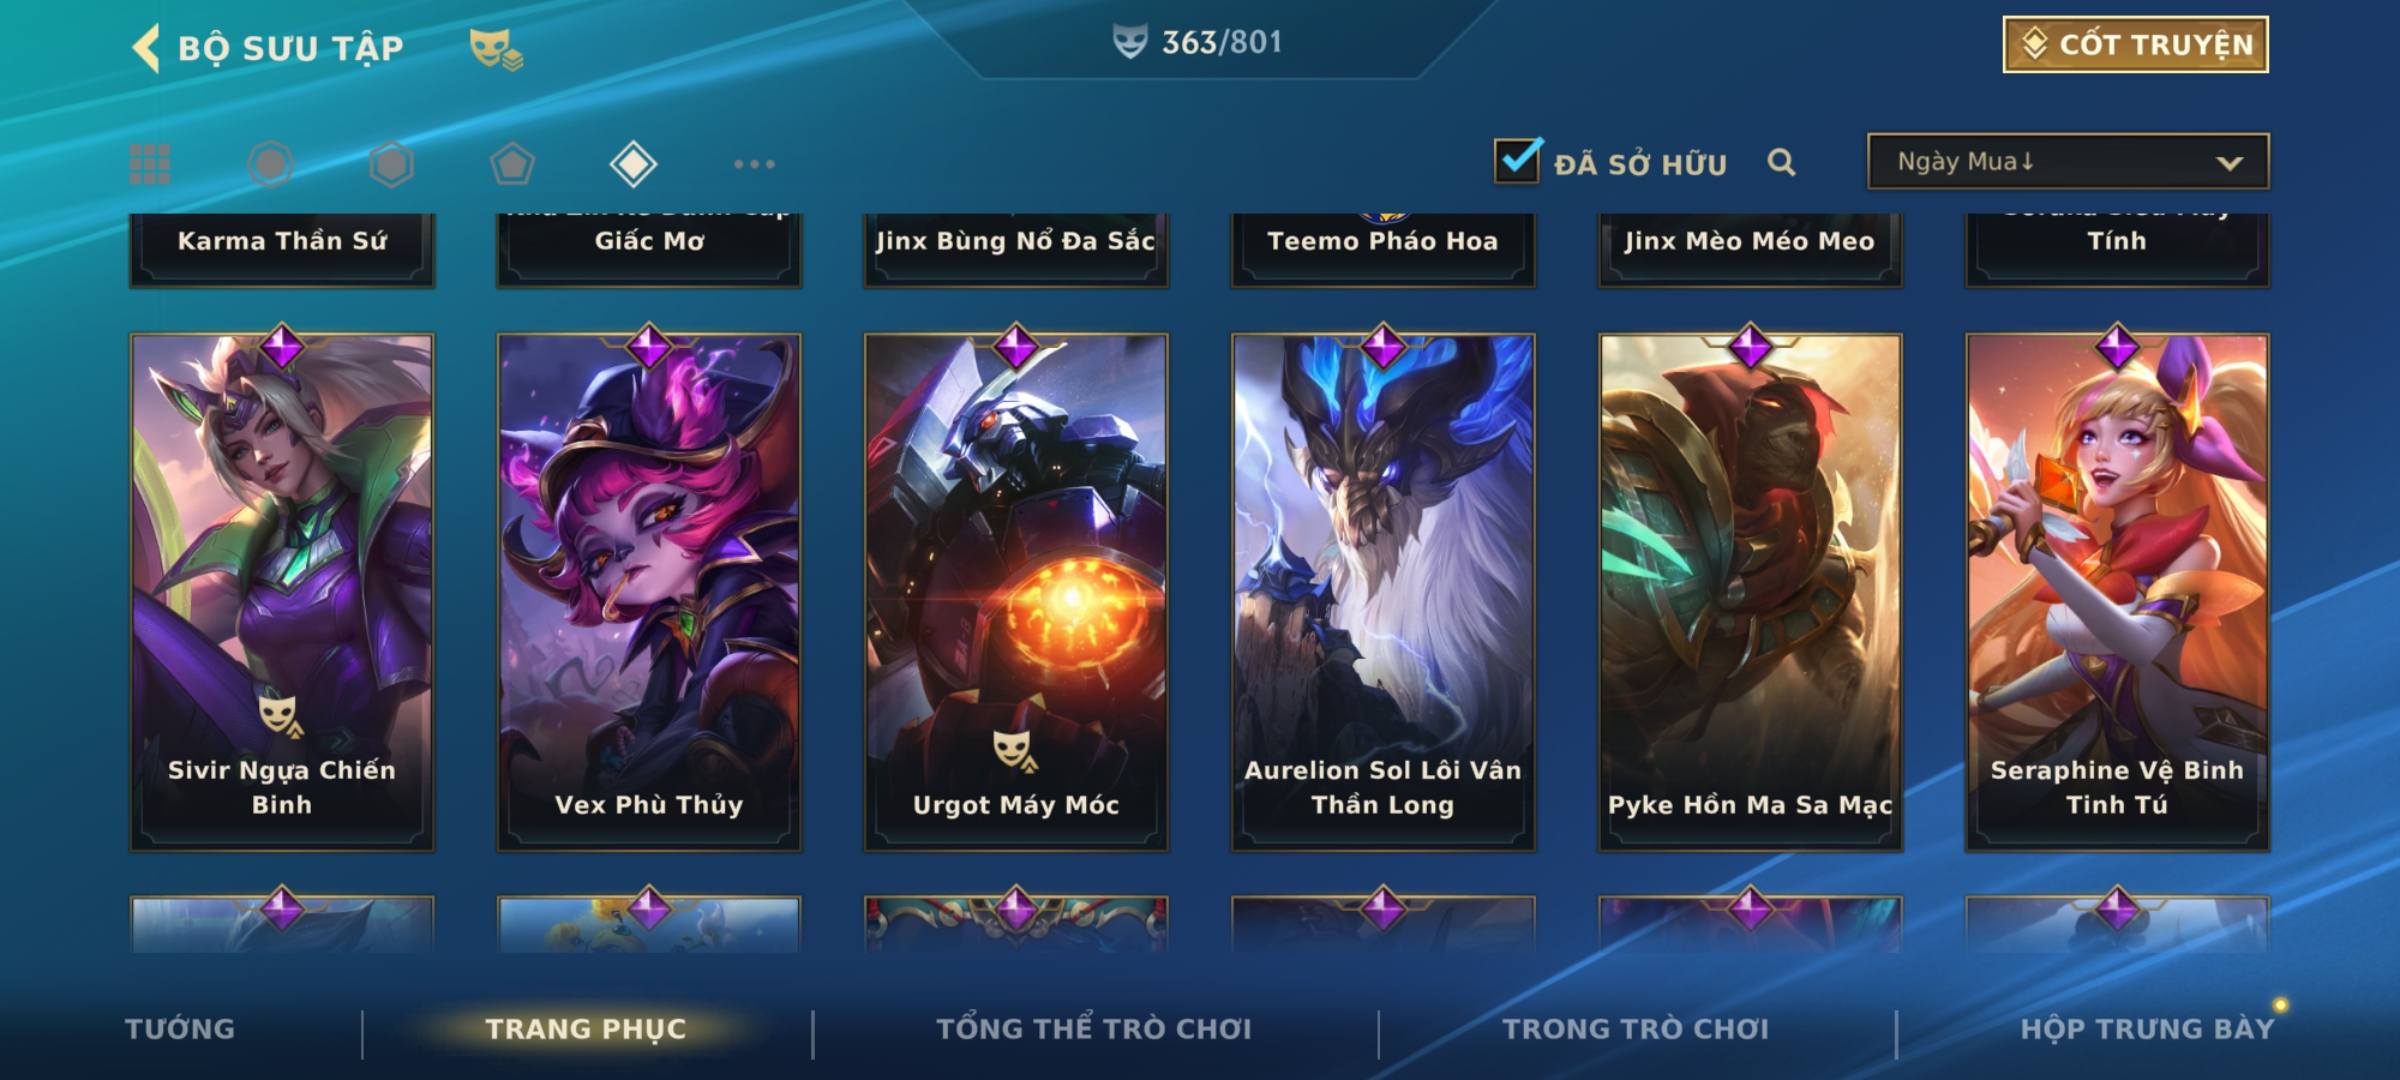Select the round rarity filter icon
This screenshot has height=1080, width=2400.
point(271,164)
